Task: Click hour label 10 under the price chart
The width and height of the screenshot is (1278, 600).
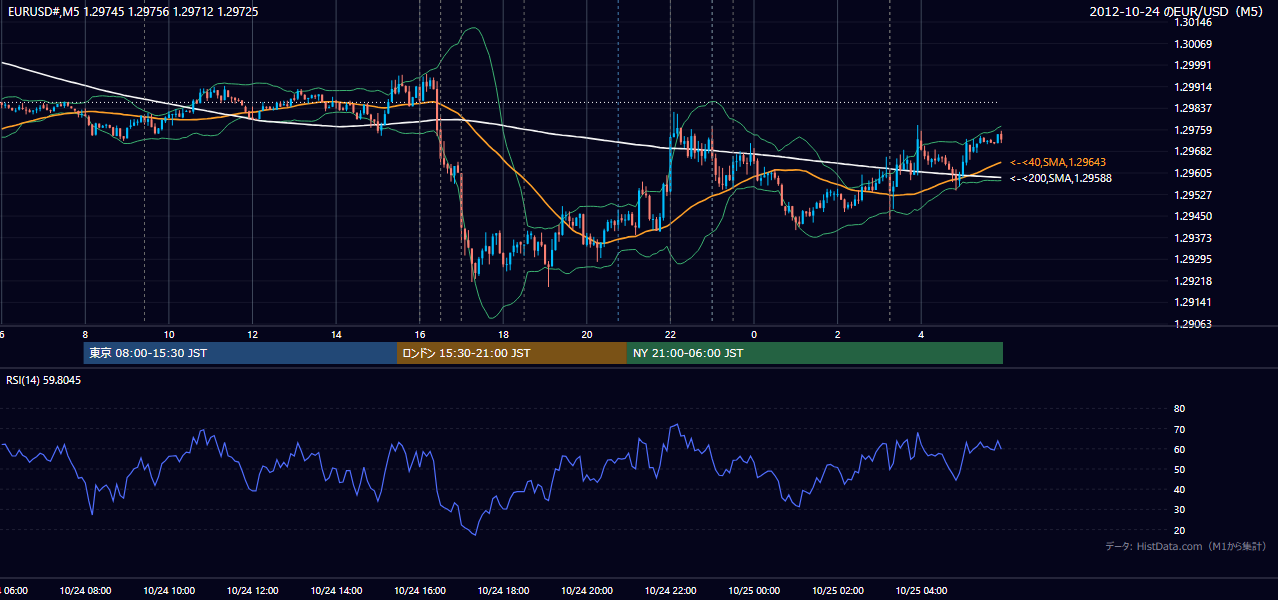Action: 169,335
